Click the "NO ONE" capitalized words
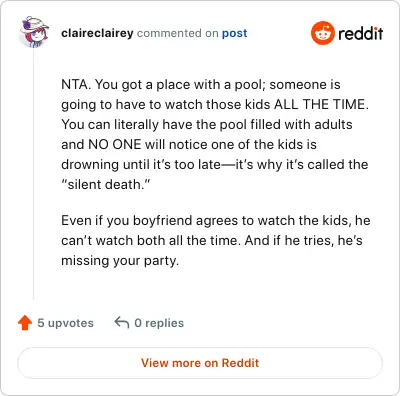The width and height of the screenshot is (400, 396). click(x=114, y=144)
